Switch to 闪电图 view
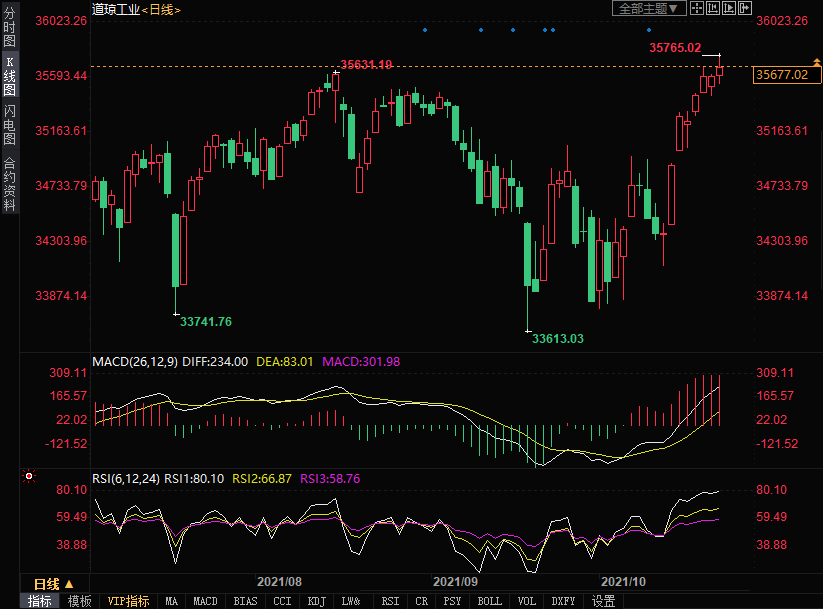This screenshot has width=823, height=609. [9, 121]
